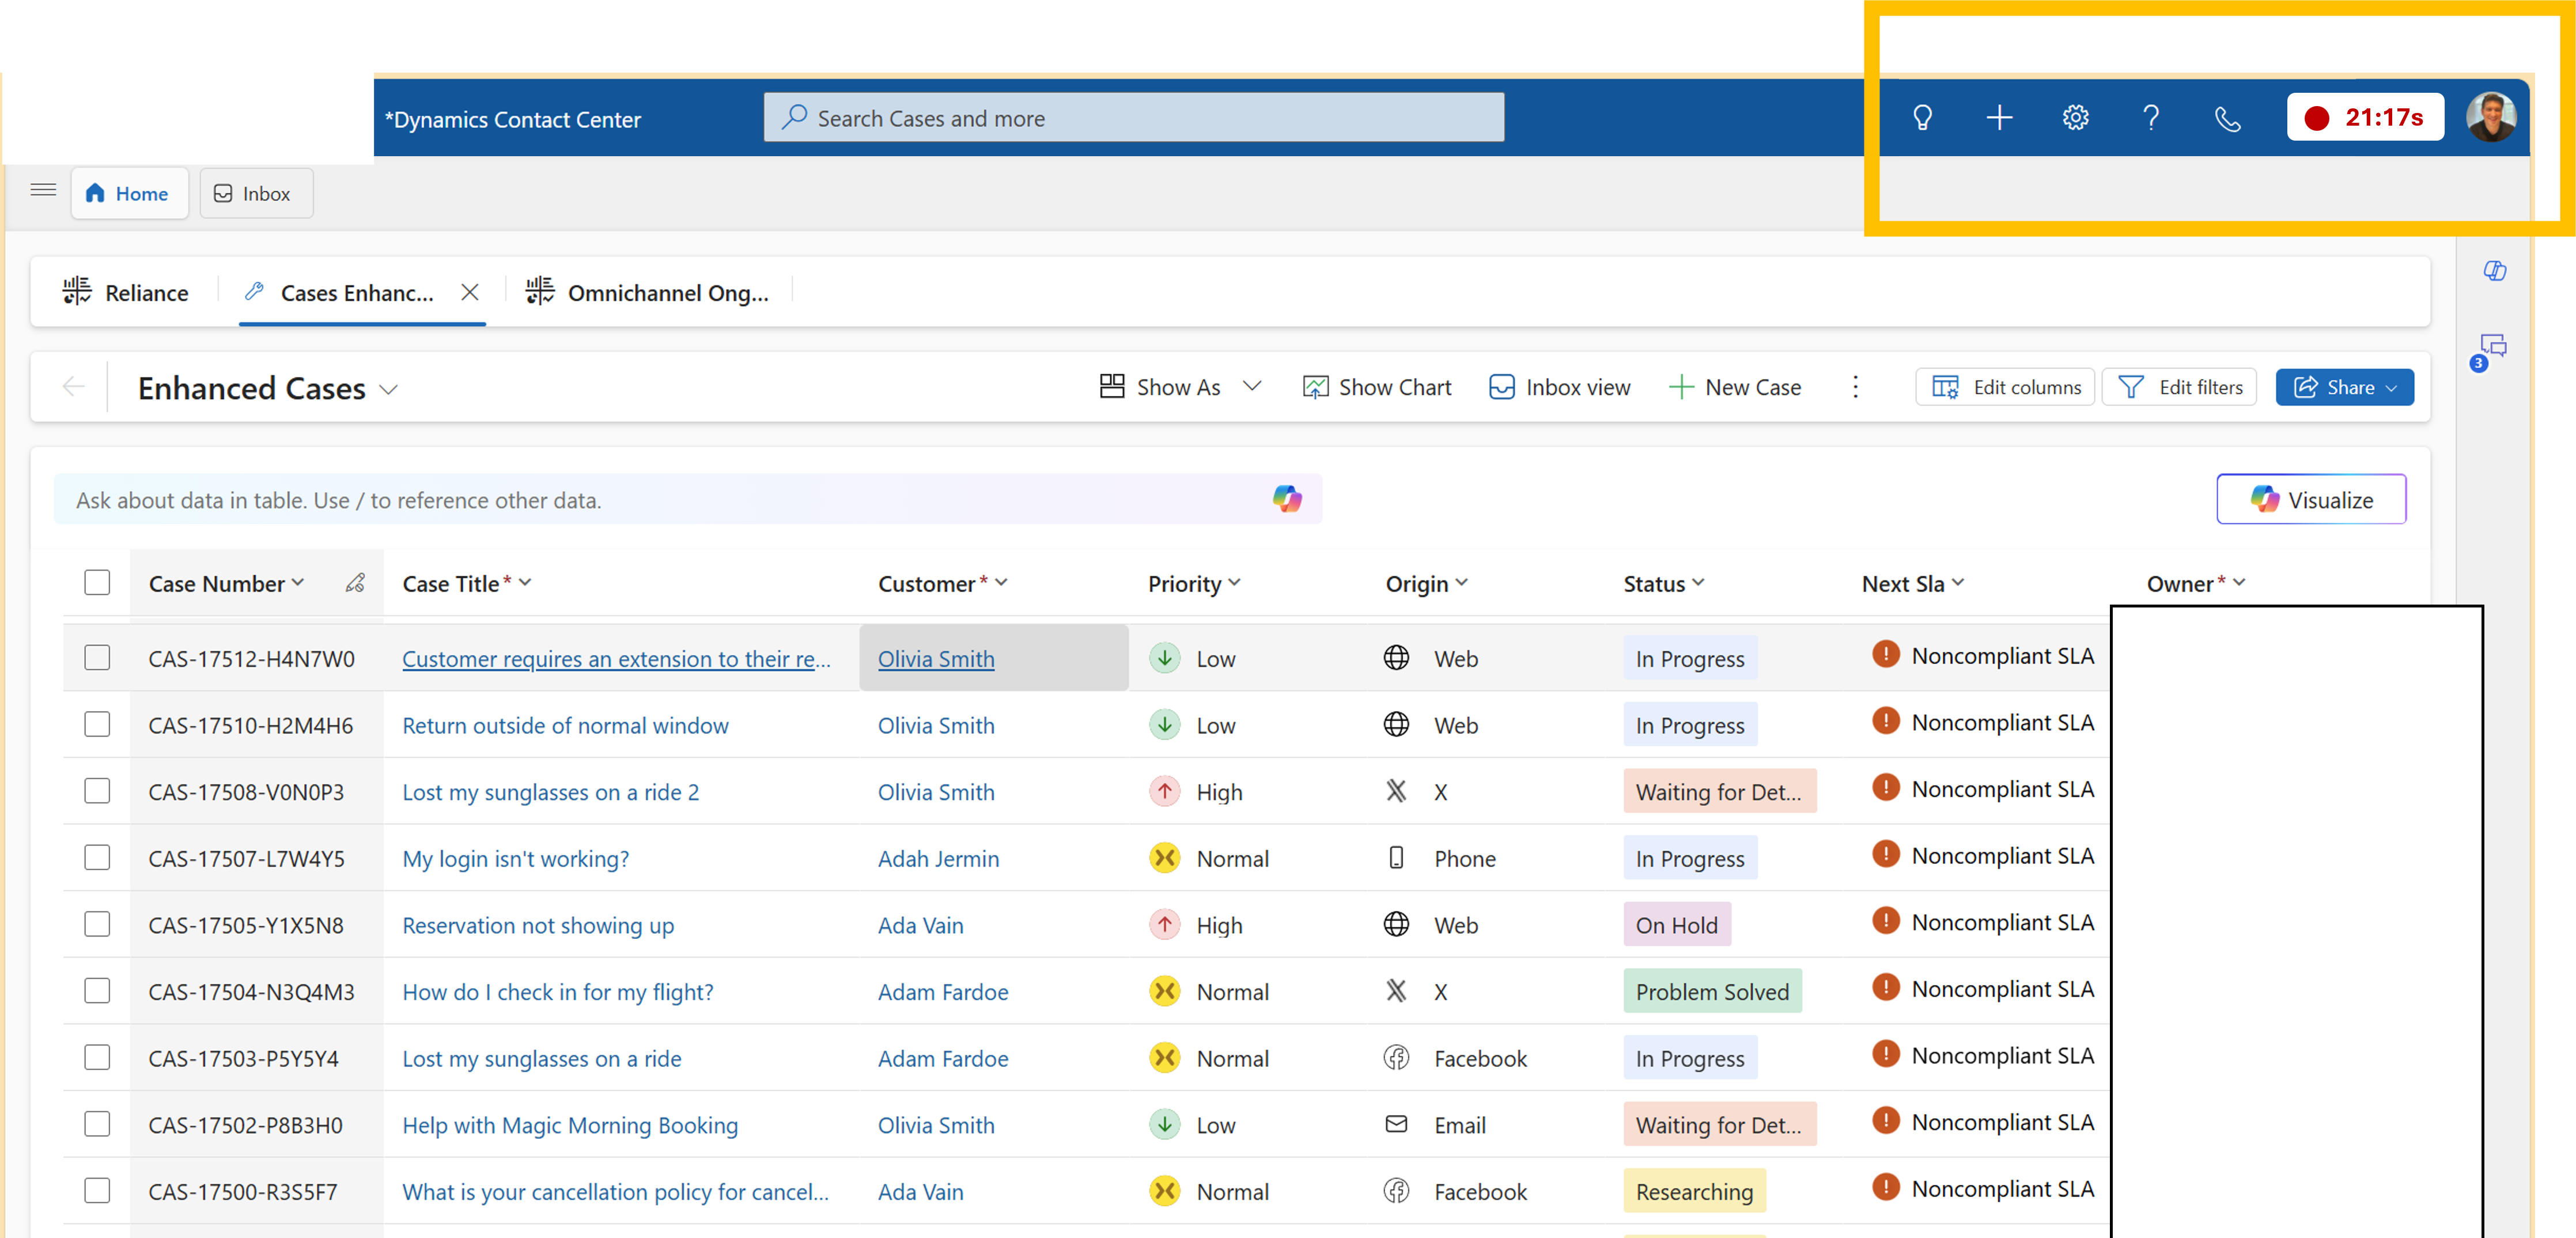Open the user profile avatar
This screenshot has width=2576, height=1238.
click(x=2491, y=118)
